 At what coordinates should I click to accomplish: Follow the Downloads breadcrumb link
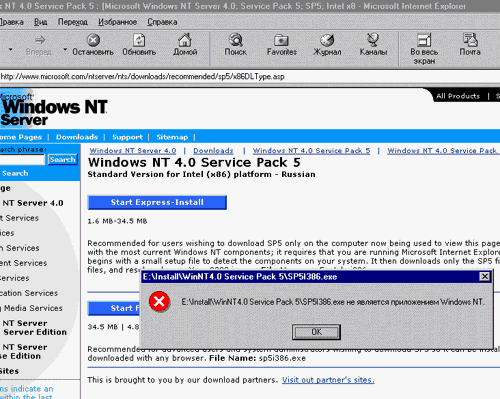click(213, 151)
